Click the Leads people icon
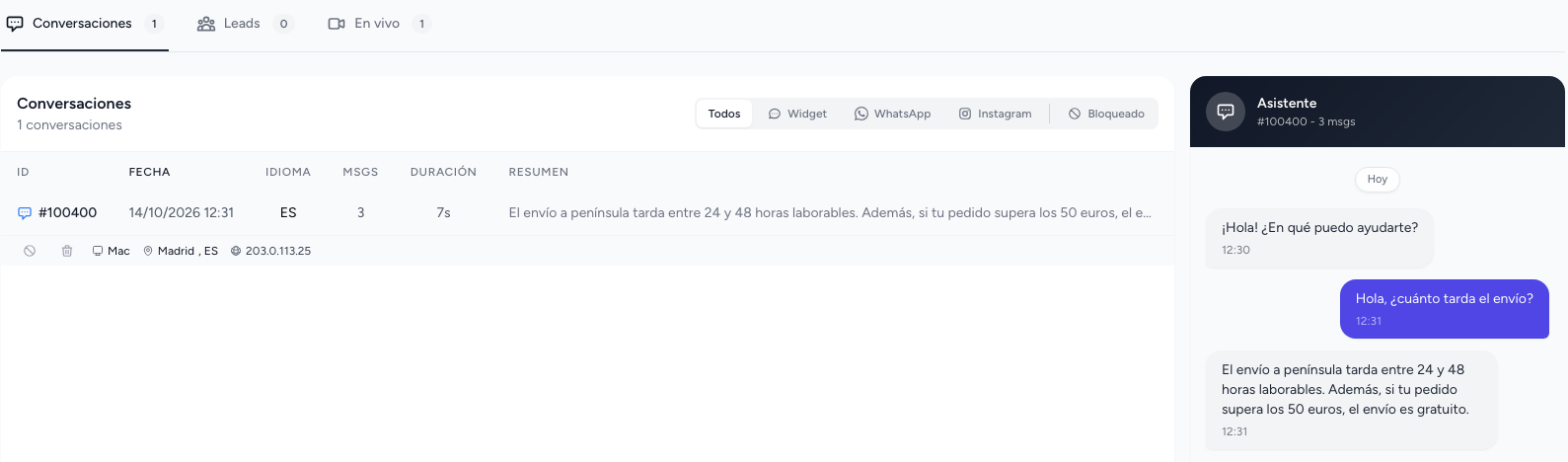Screen dimensions: 1568x462 tap(206, 24)
